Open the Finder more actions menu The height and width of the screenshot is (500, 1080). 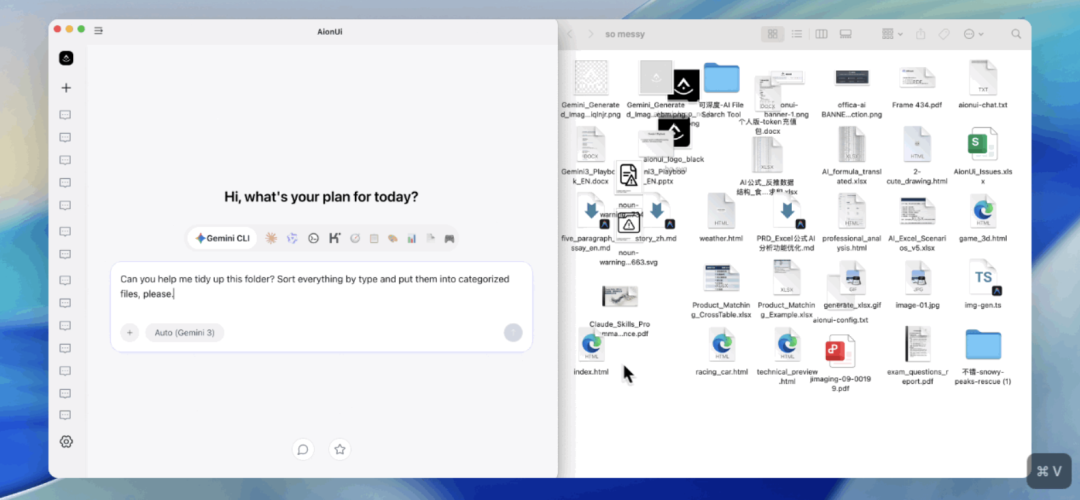(973, 34)
